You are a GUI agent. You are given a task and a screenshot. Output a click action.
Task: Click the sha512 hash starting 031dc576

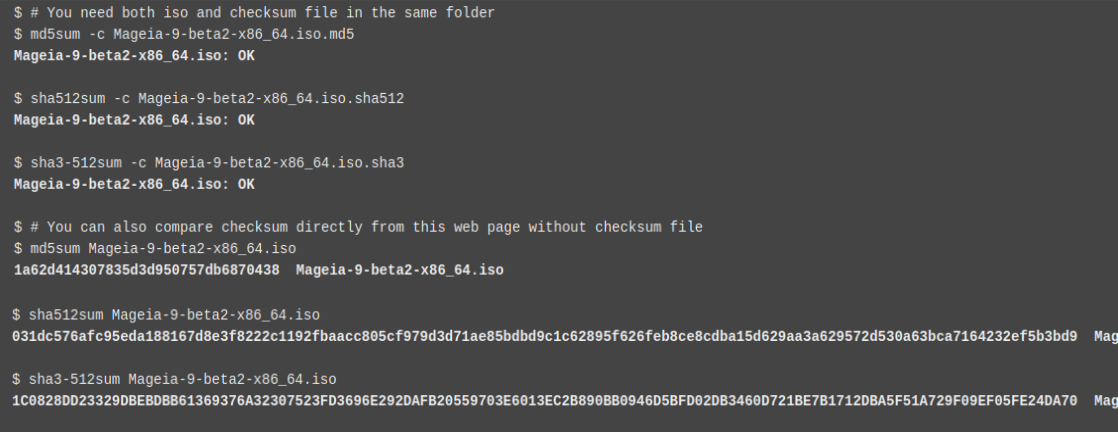[545, 336]
